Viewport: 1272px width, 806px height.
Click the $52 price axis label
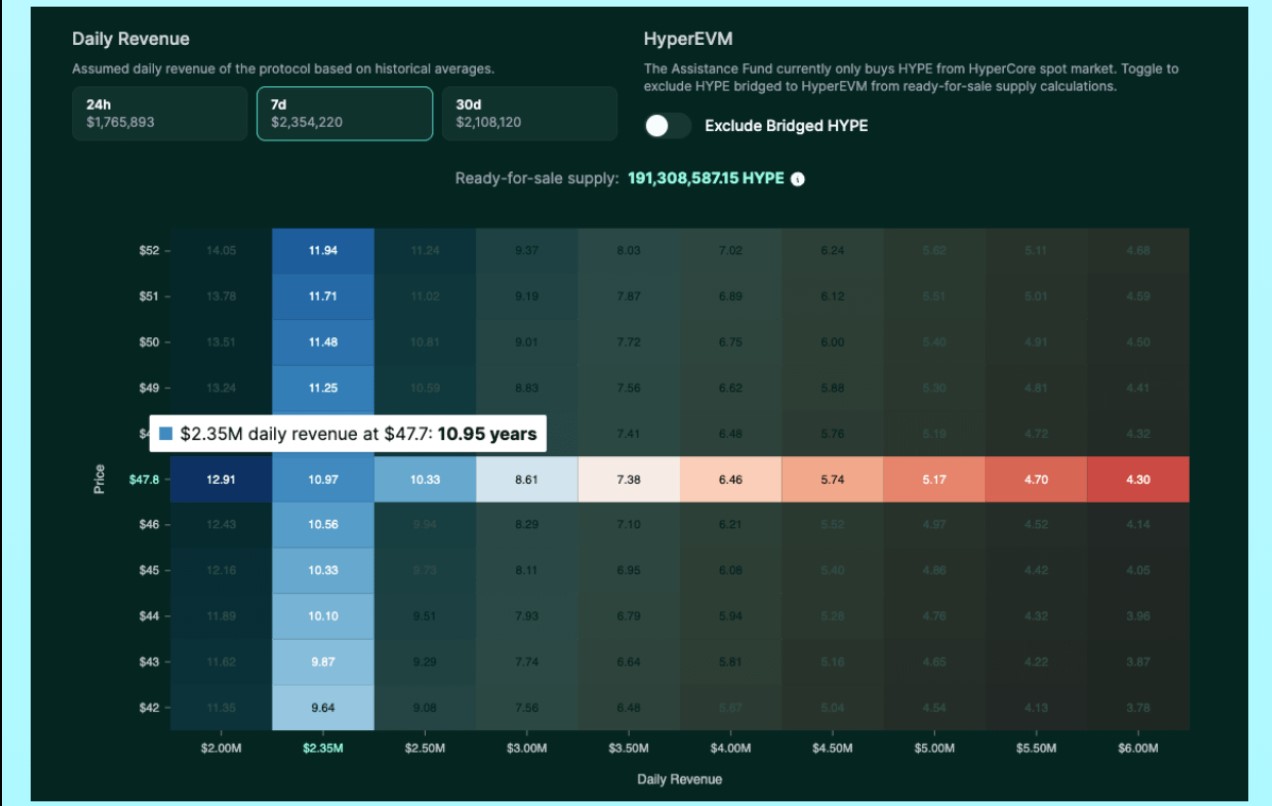click(149, 251)
